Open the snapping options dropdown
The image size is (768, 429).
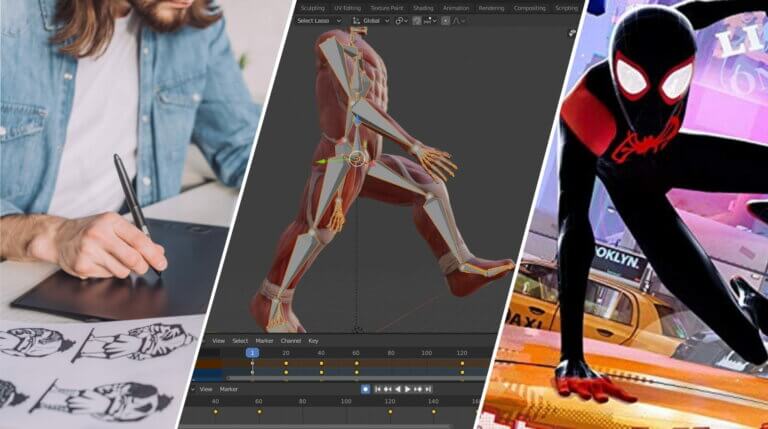tap(431, 21)
